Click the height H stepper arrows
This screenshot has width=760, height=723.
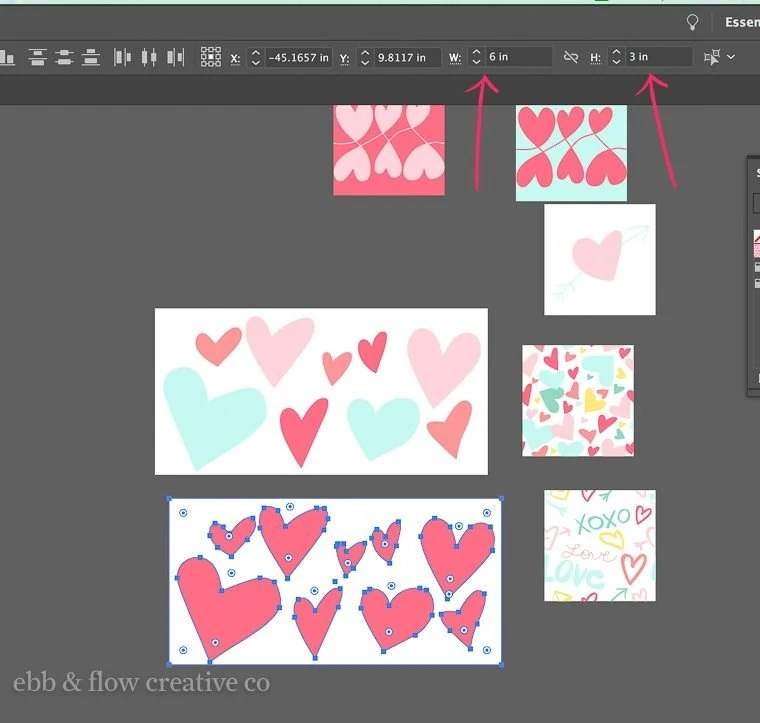point(616,57)
